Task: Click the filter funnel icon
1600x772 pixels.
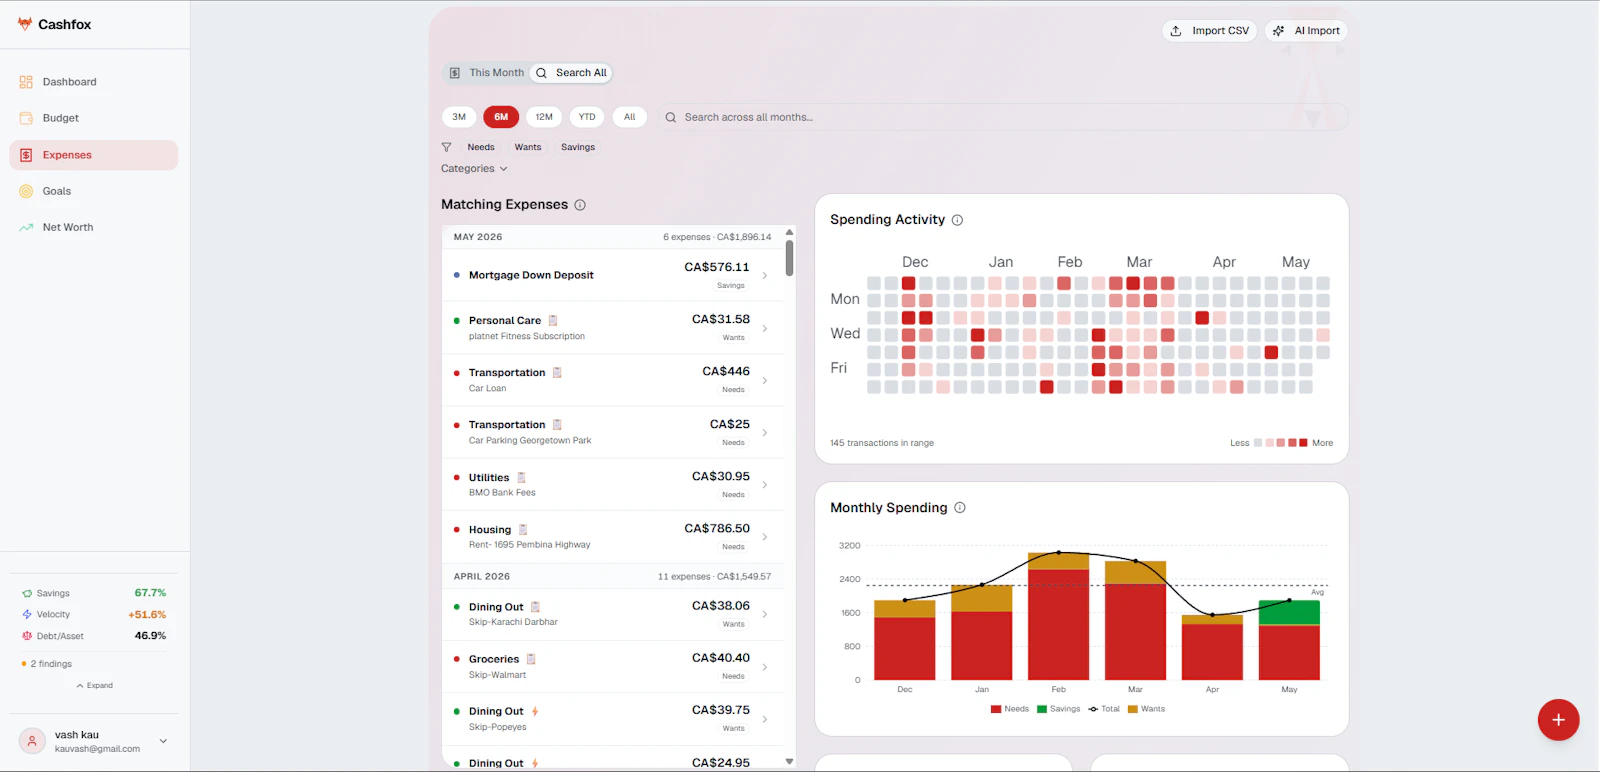Action: (447, 147)
